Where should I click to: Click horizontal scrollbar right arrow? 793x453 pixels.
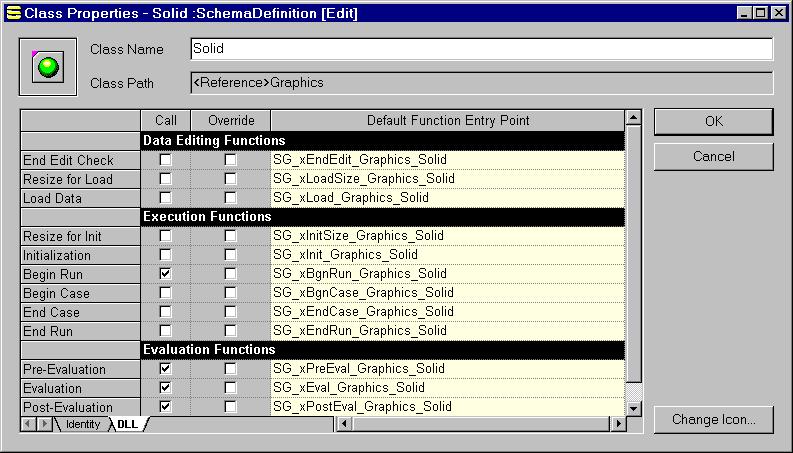point(618,424)
